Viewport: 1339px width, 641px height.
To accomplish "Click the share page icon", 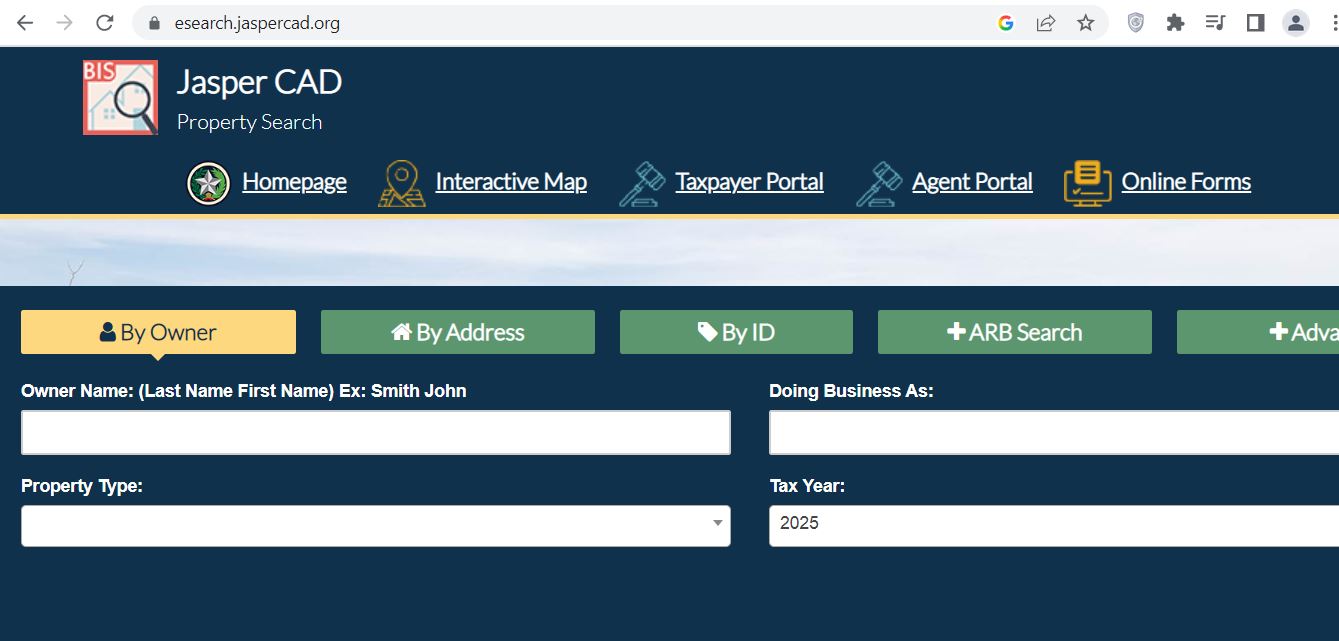I will point(1046,23).
